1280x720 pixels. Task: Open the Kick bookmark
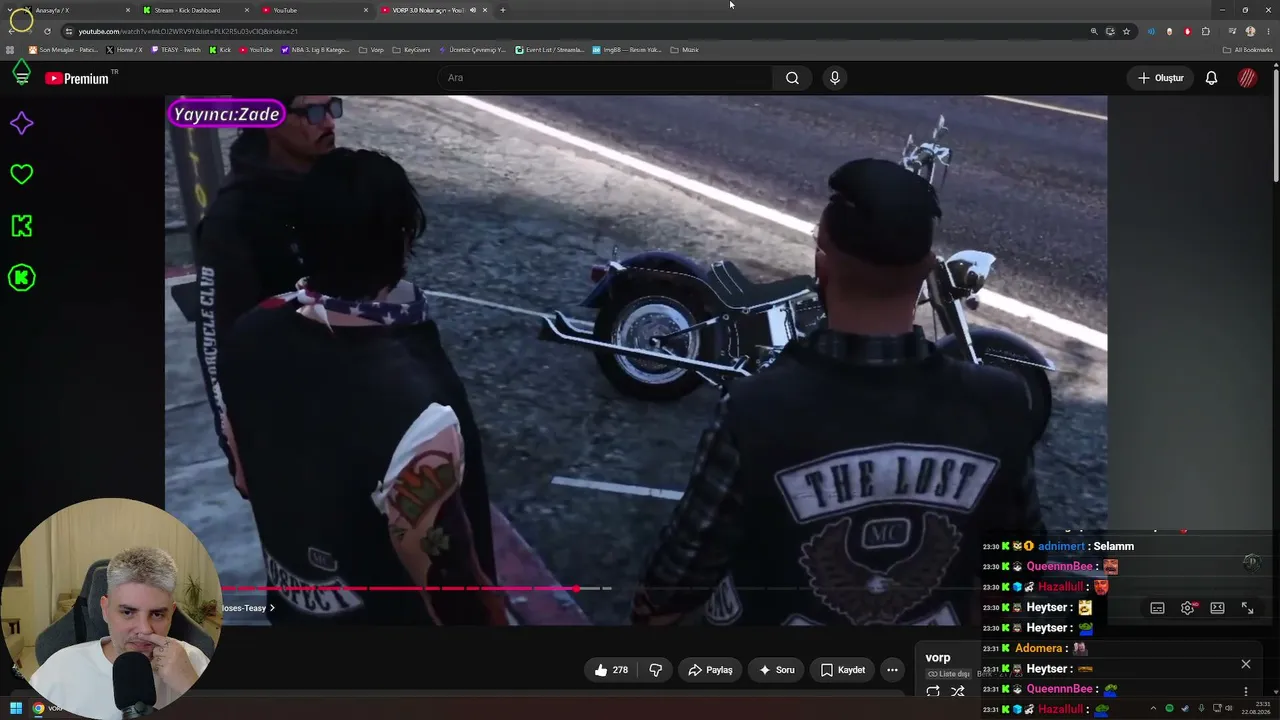[x=220, y=50]
